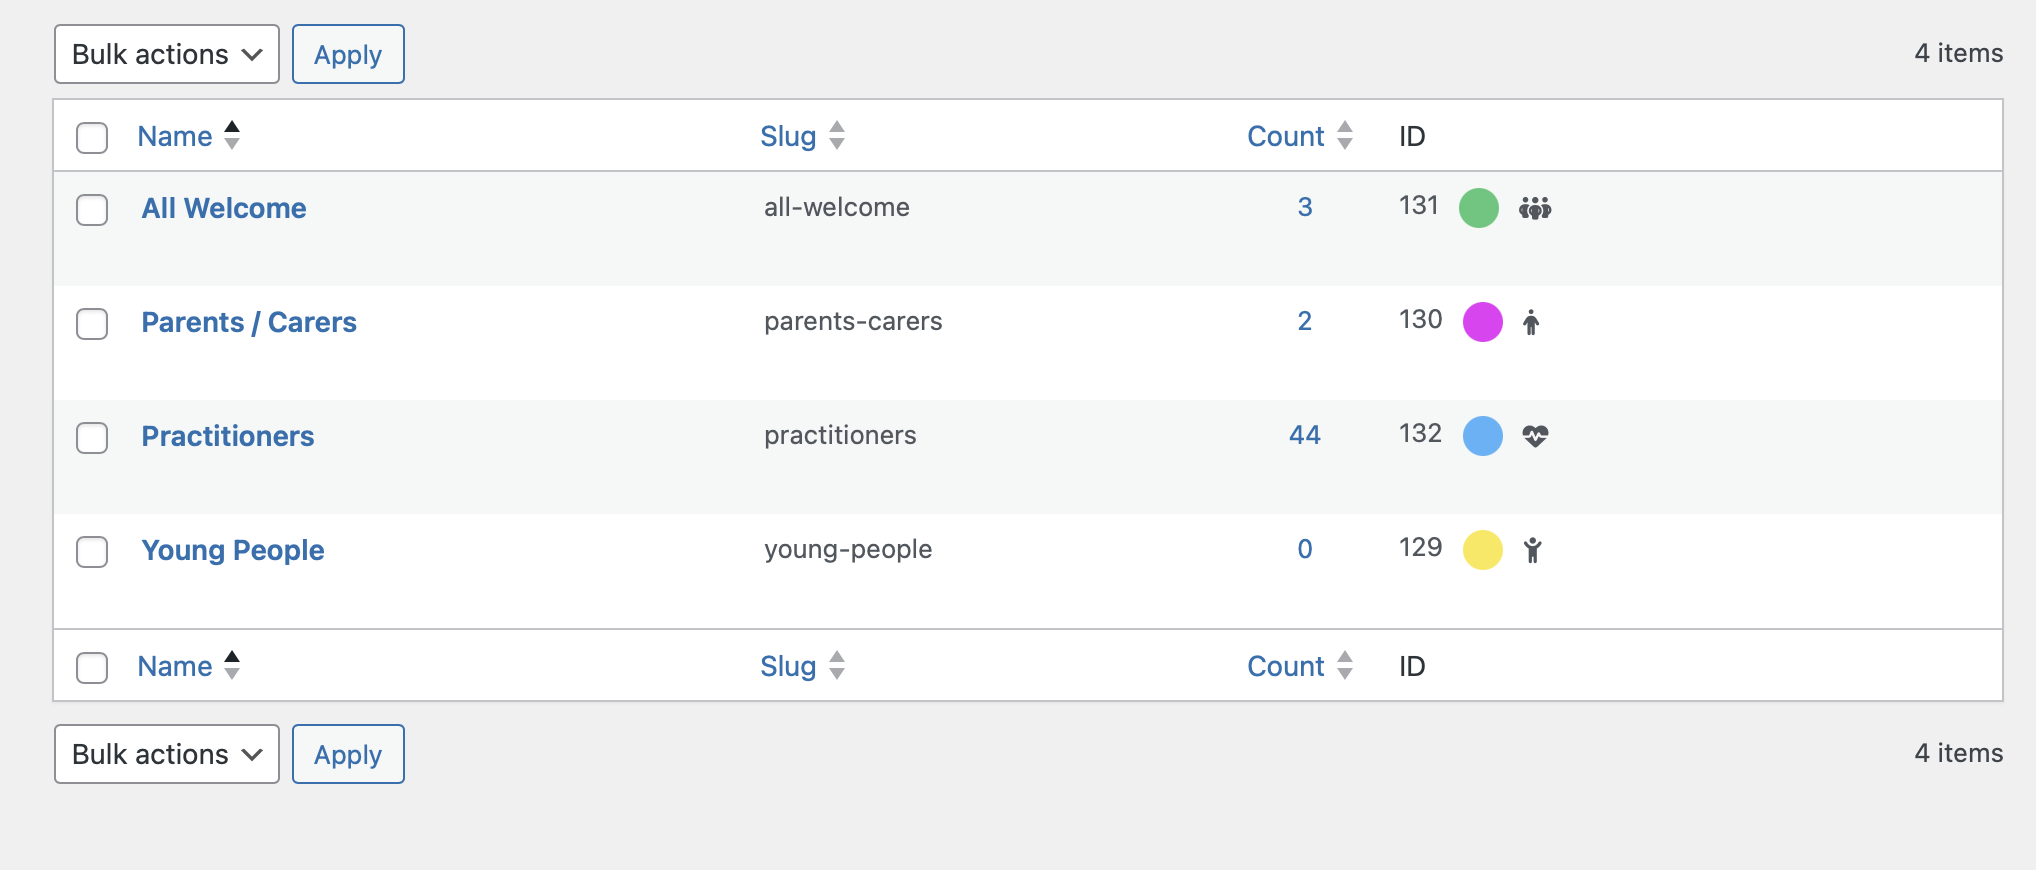
Task: Click the green color swatch for All Welcome
Action: pos(1479,208)
